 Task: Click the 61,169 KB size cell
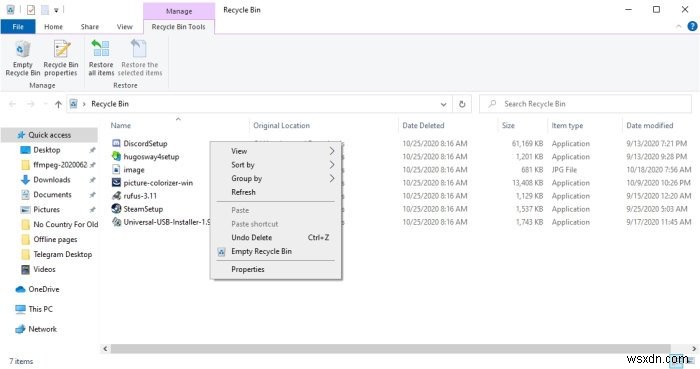(x=527, y=143)
